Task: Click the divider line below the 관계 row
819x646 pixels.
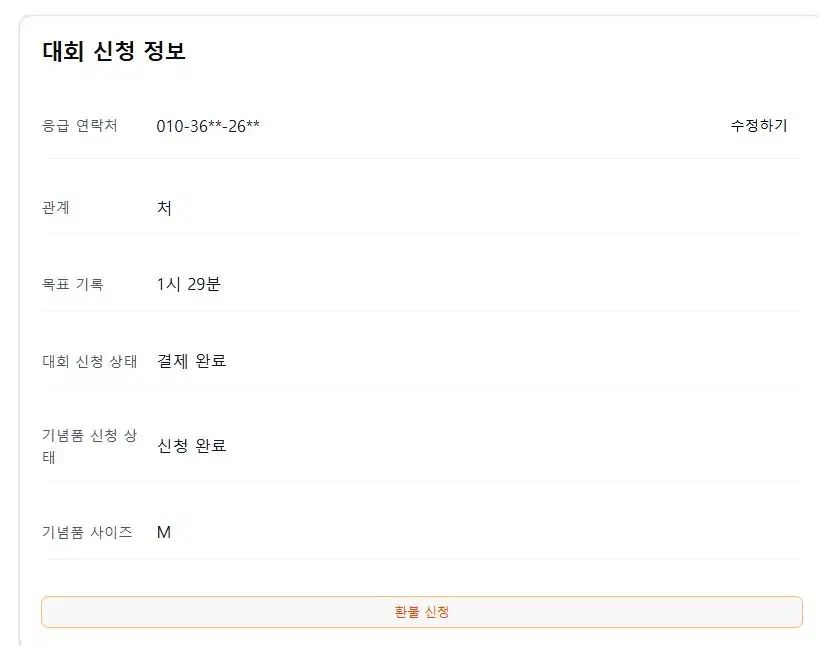Action: click(421, 234)
